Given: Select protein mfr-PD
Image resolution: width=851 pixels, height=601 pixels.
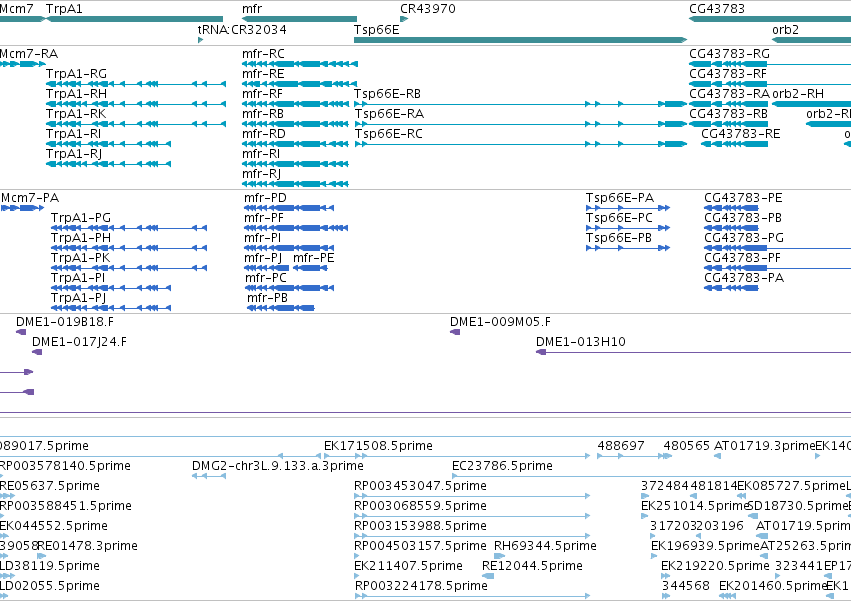Looking at the screenshot, I should (x=289, y=208).
